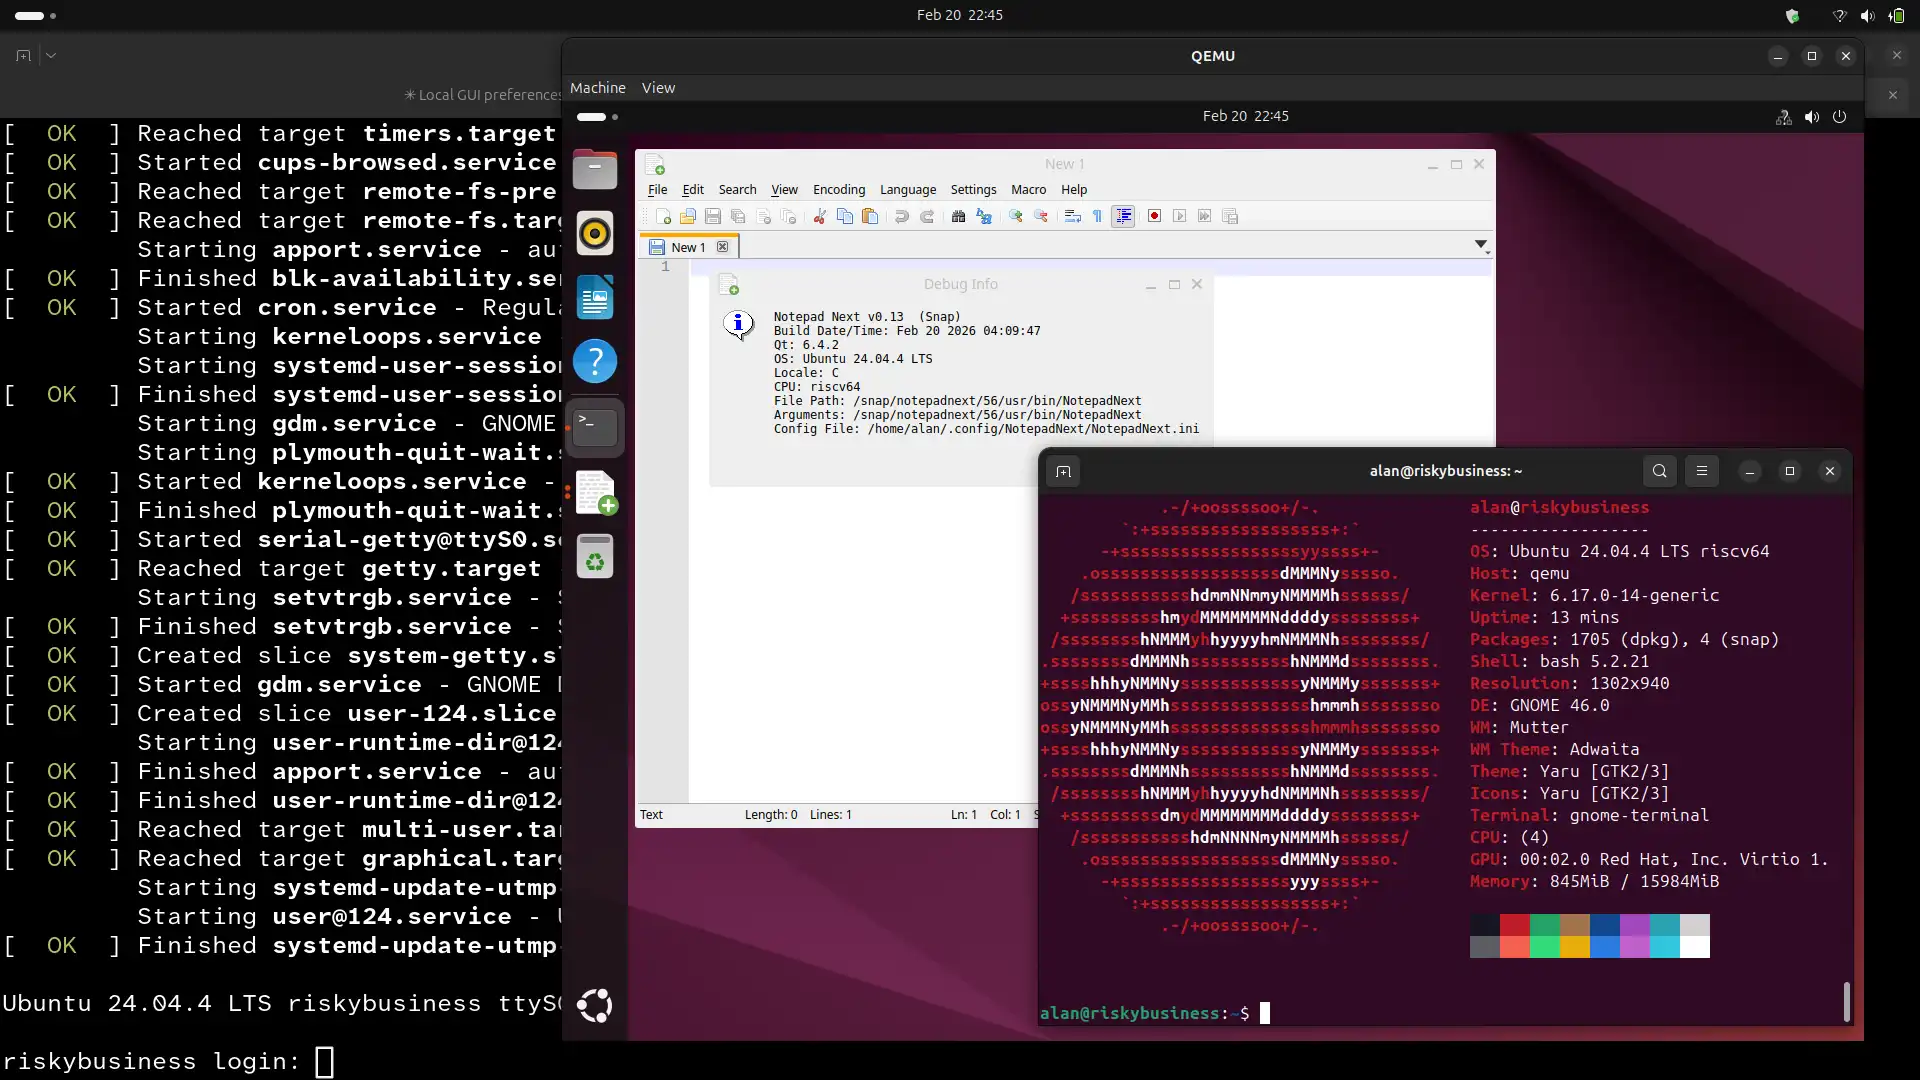Toggle Word Wrap in the toolbar

point(1072,216)
